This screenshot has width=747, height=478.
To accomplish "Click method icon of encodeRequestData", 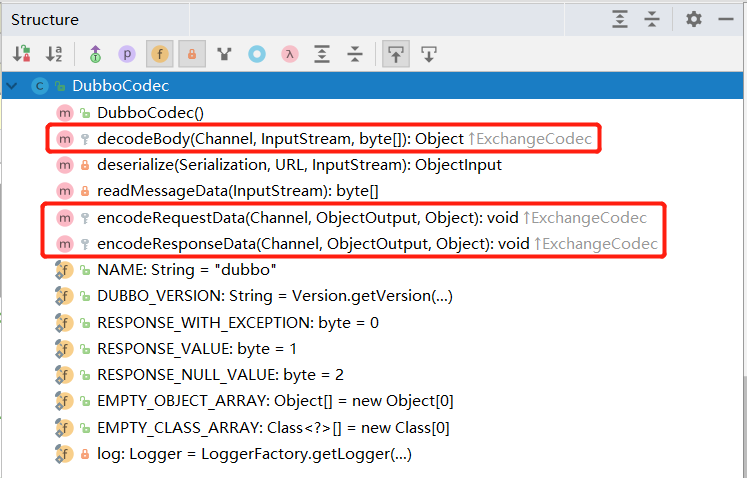I will click(x=64, y=218).
